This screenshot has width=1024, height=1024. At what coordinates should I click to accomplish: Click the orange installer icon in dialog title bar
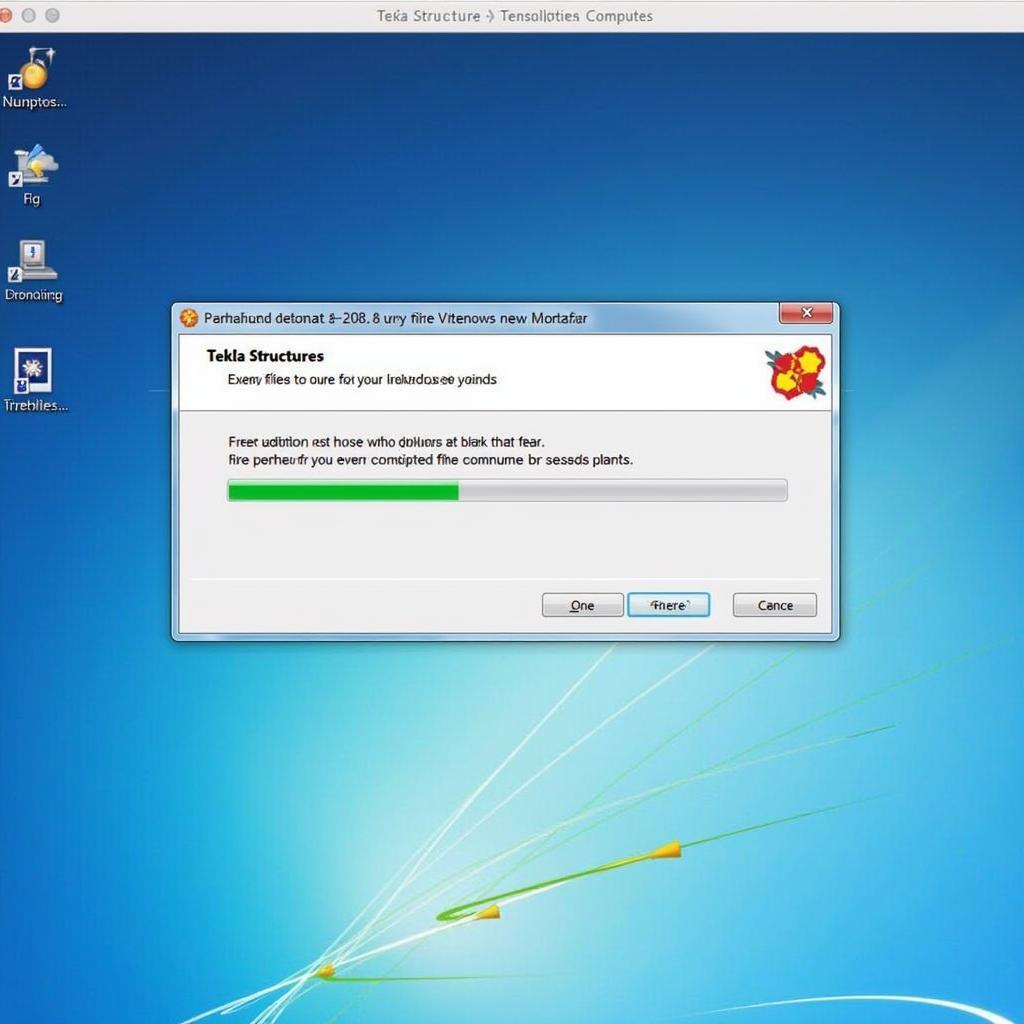click(x=189, y=318)
